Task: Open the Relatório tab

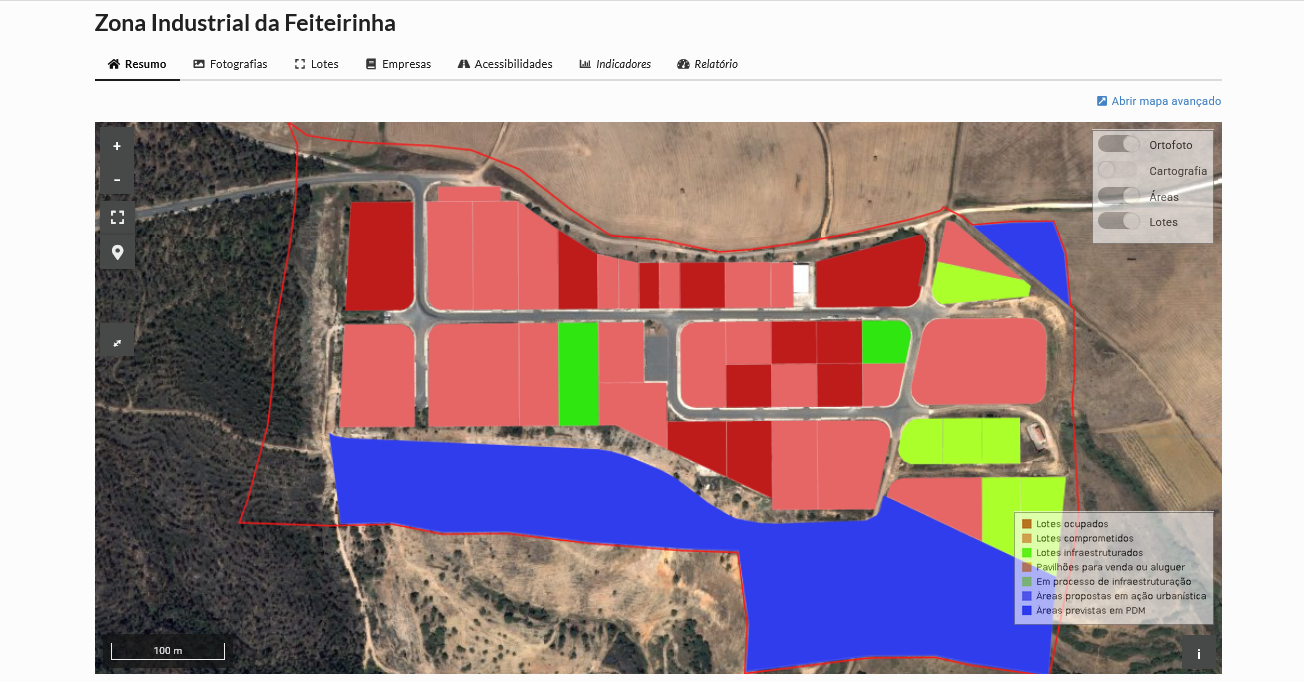Action: 707,64
